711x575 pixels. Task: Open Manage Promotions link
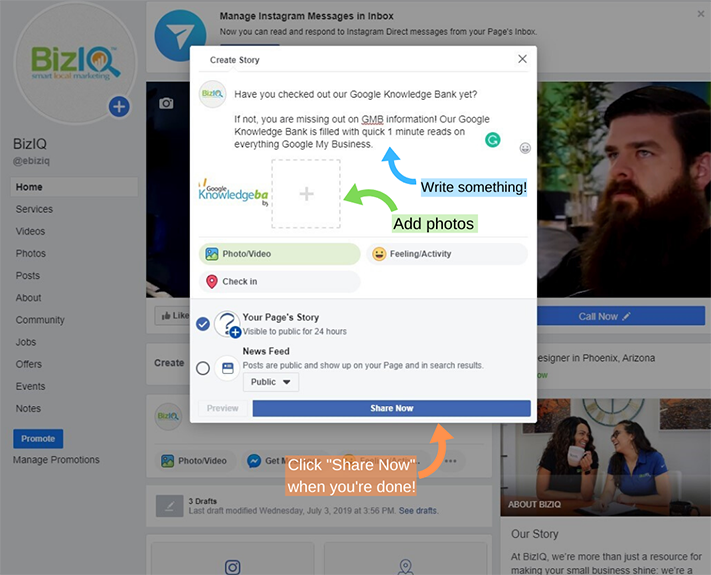(x=56, y=460)
